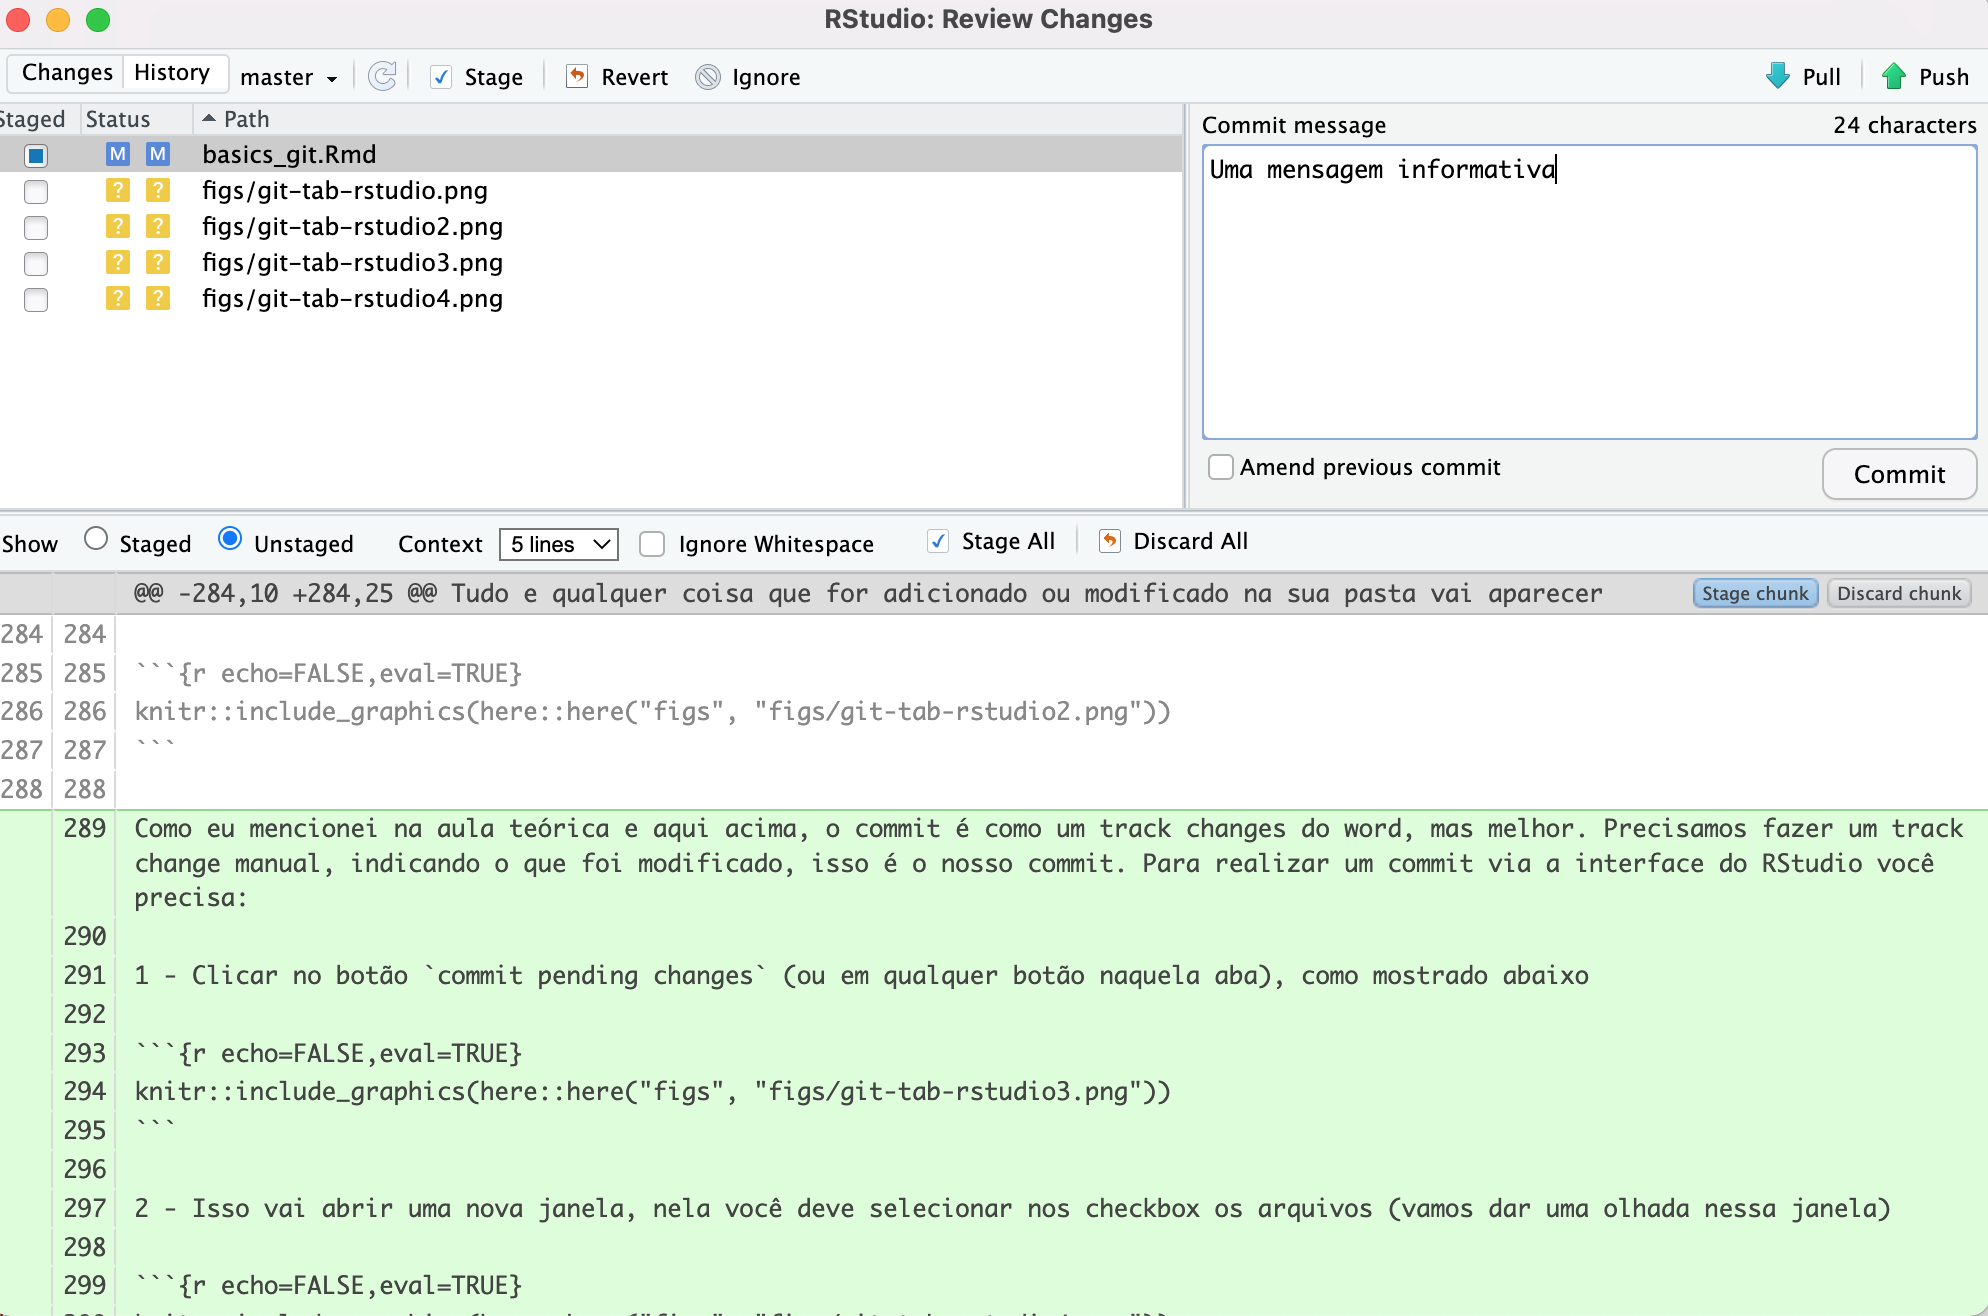Click the Revert button label

[x=634, y=77]
